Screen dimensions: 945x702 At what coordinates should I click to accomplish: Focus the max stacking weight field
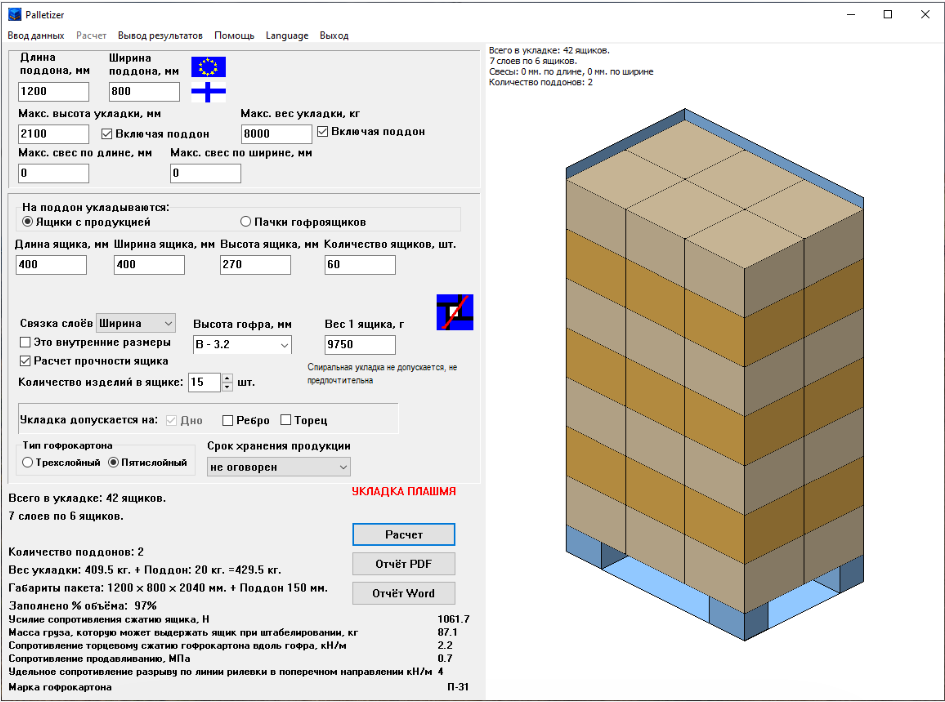pyautogui.click(x=277, y=134)
